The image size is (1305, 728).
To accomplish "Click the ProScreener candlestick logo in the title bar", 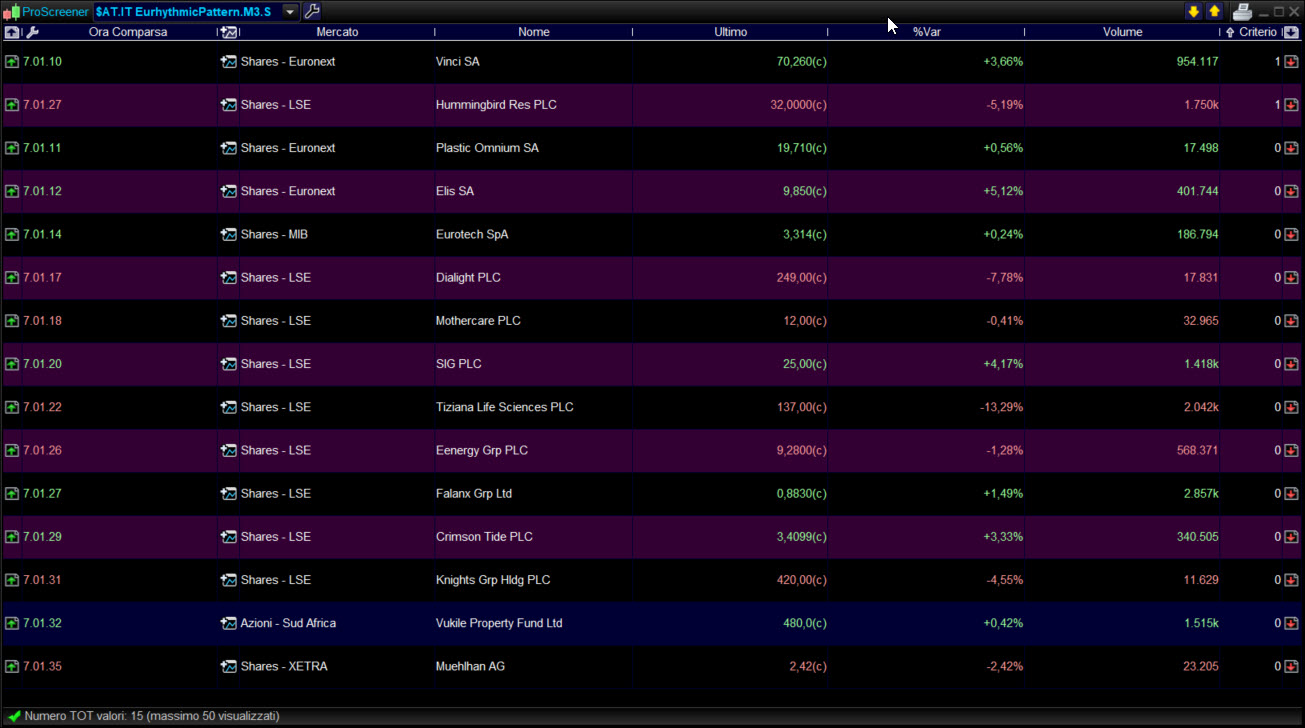I will click(11, 12).
